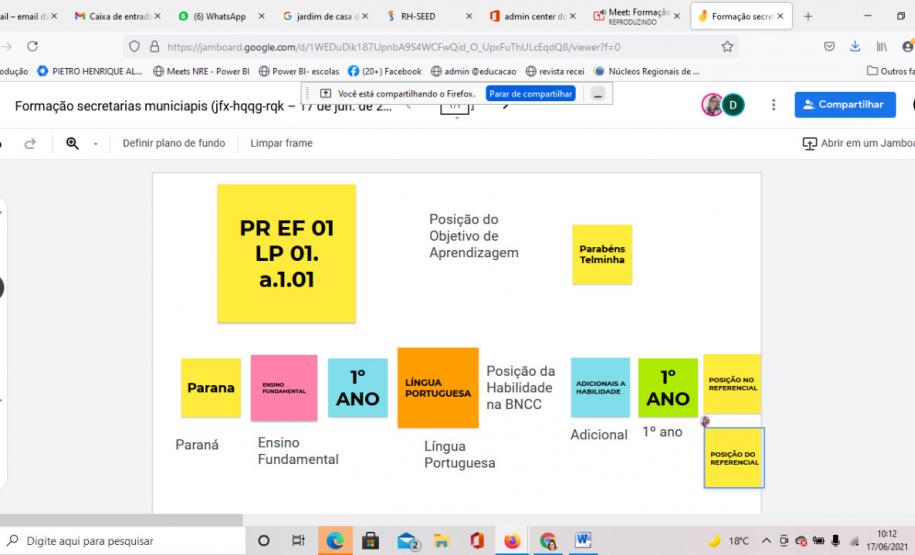Open Microsoft Word from the taskbar
915x555 pixels.
pyautogui.click(x=583, y=541)
